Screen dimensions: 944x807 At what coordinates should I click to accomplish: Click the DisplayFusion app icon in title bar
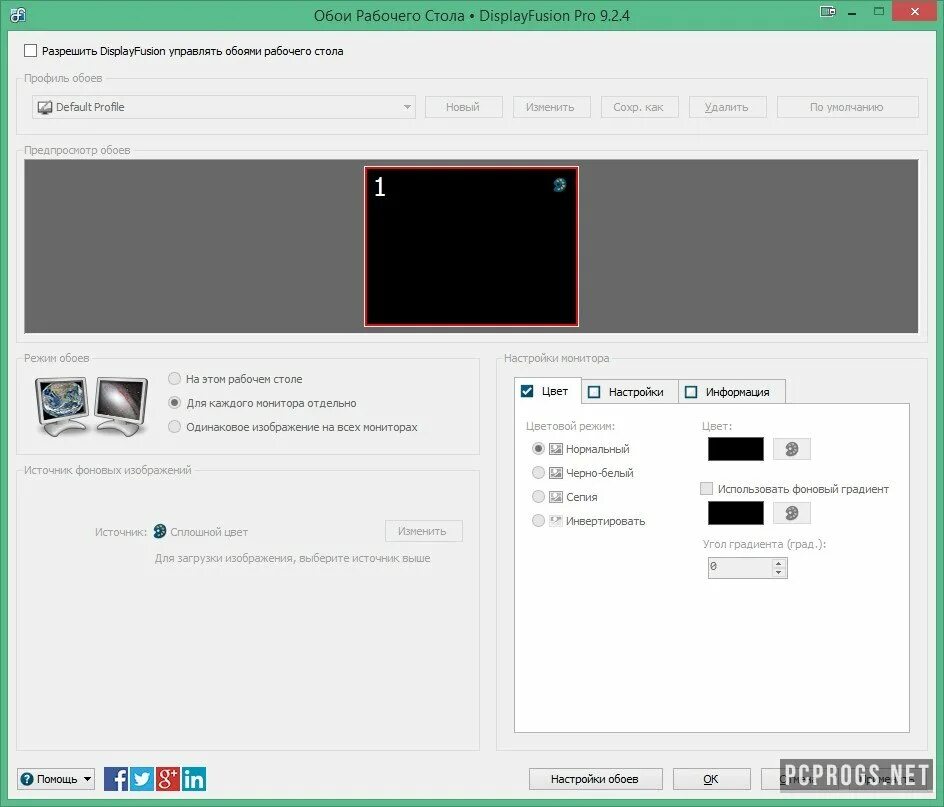click(17, 14)
